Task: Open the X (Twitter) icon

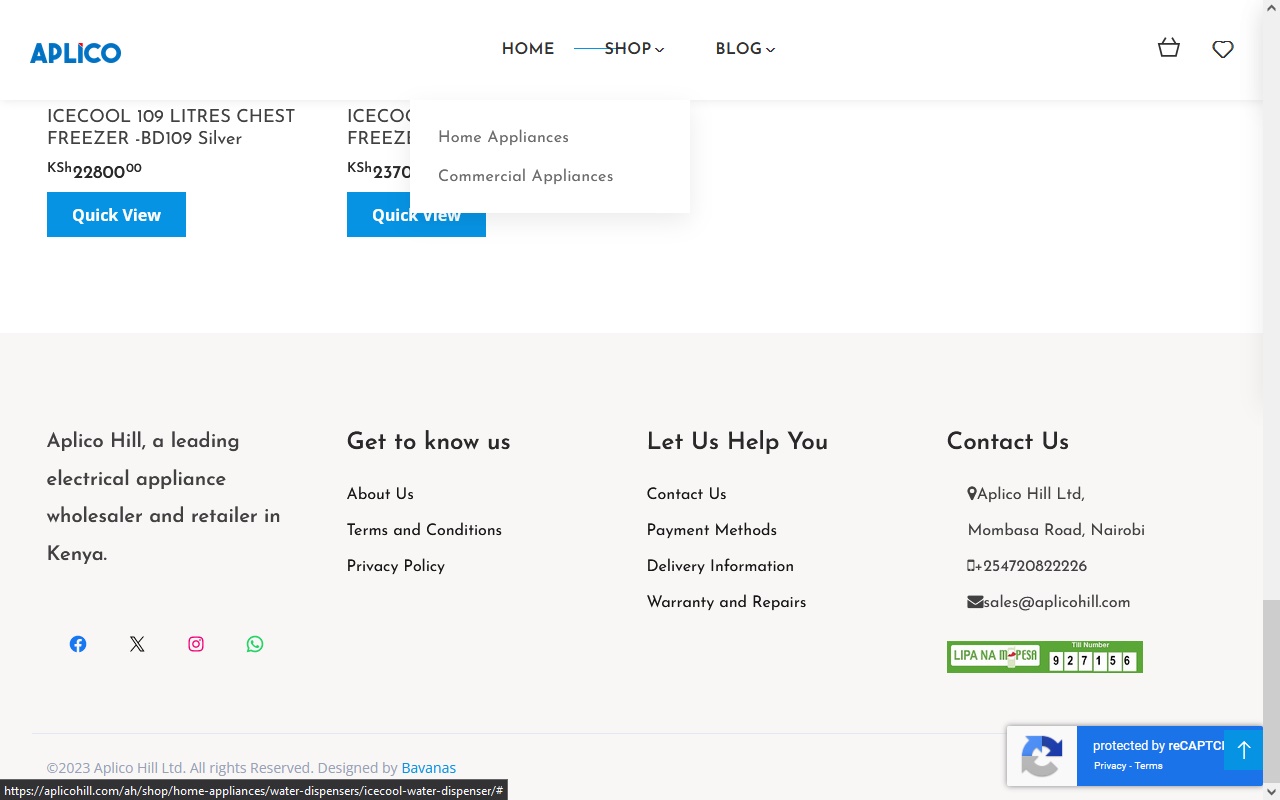Action: pyautogui.click(x=137, y=644)
